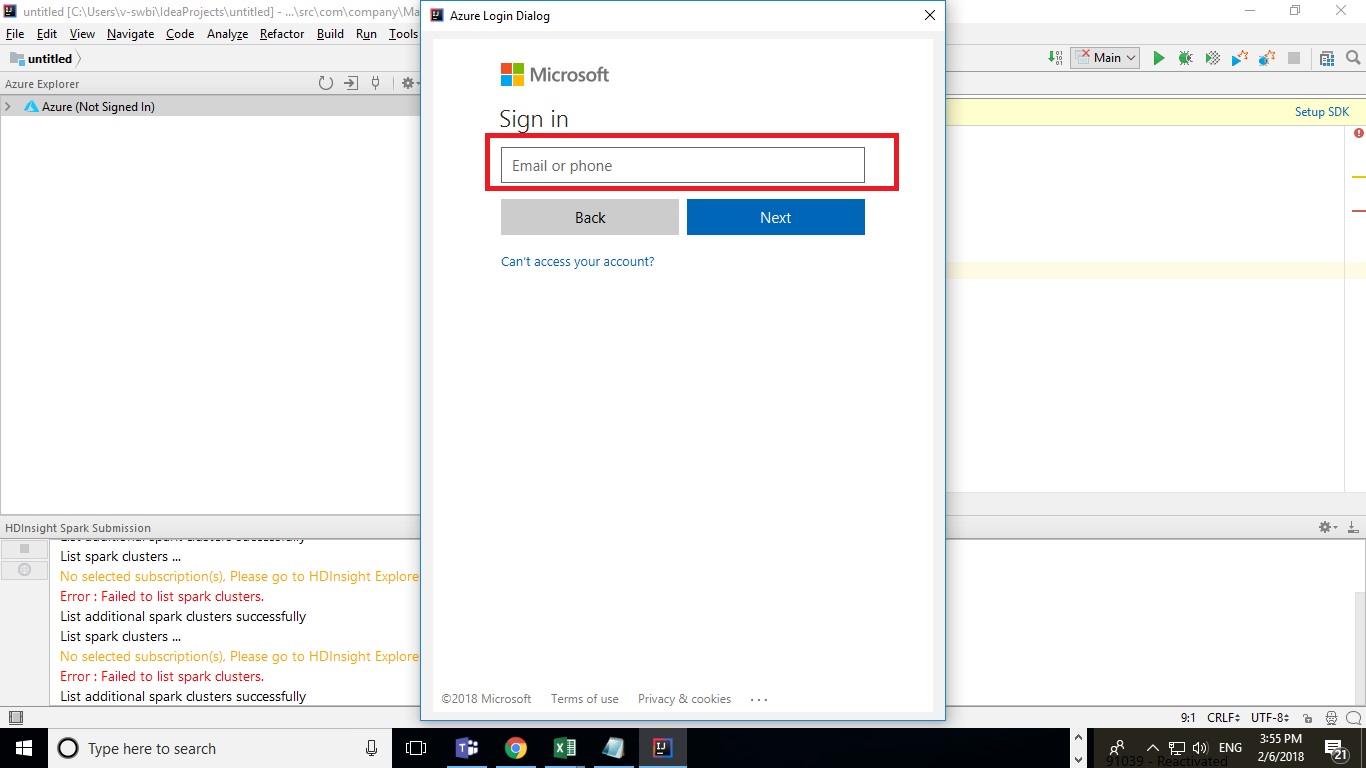Start debugging with the bug icon
This screenshot has width=1366, height=768.
click(x=1185, y=57)
